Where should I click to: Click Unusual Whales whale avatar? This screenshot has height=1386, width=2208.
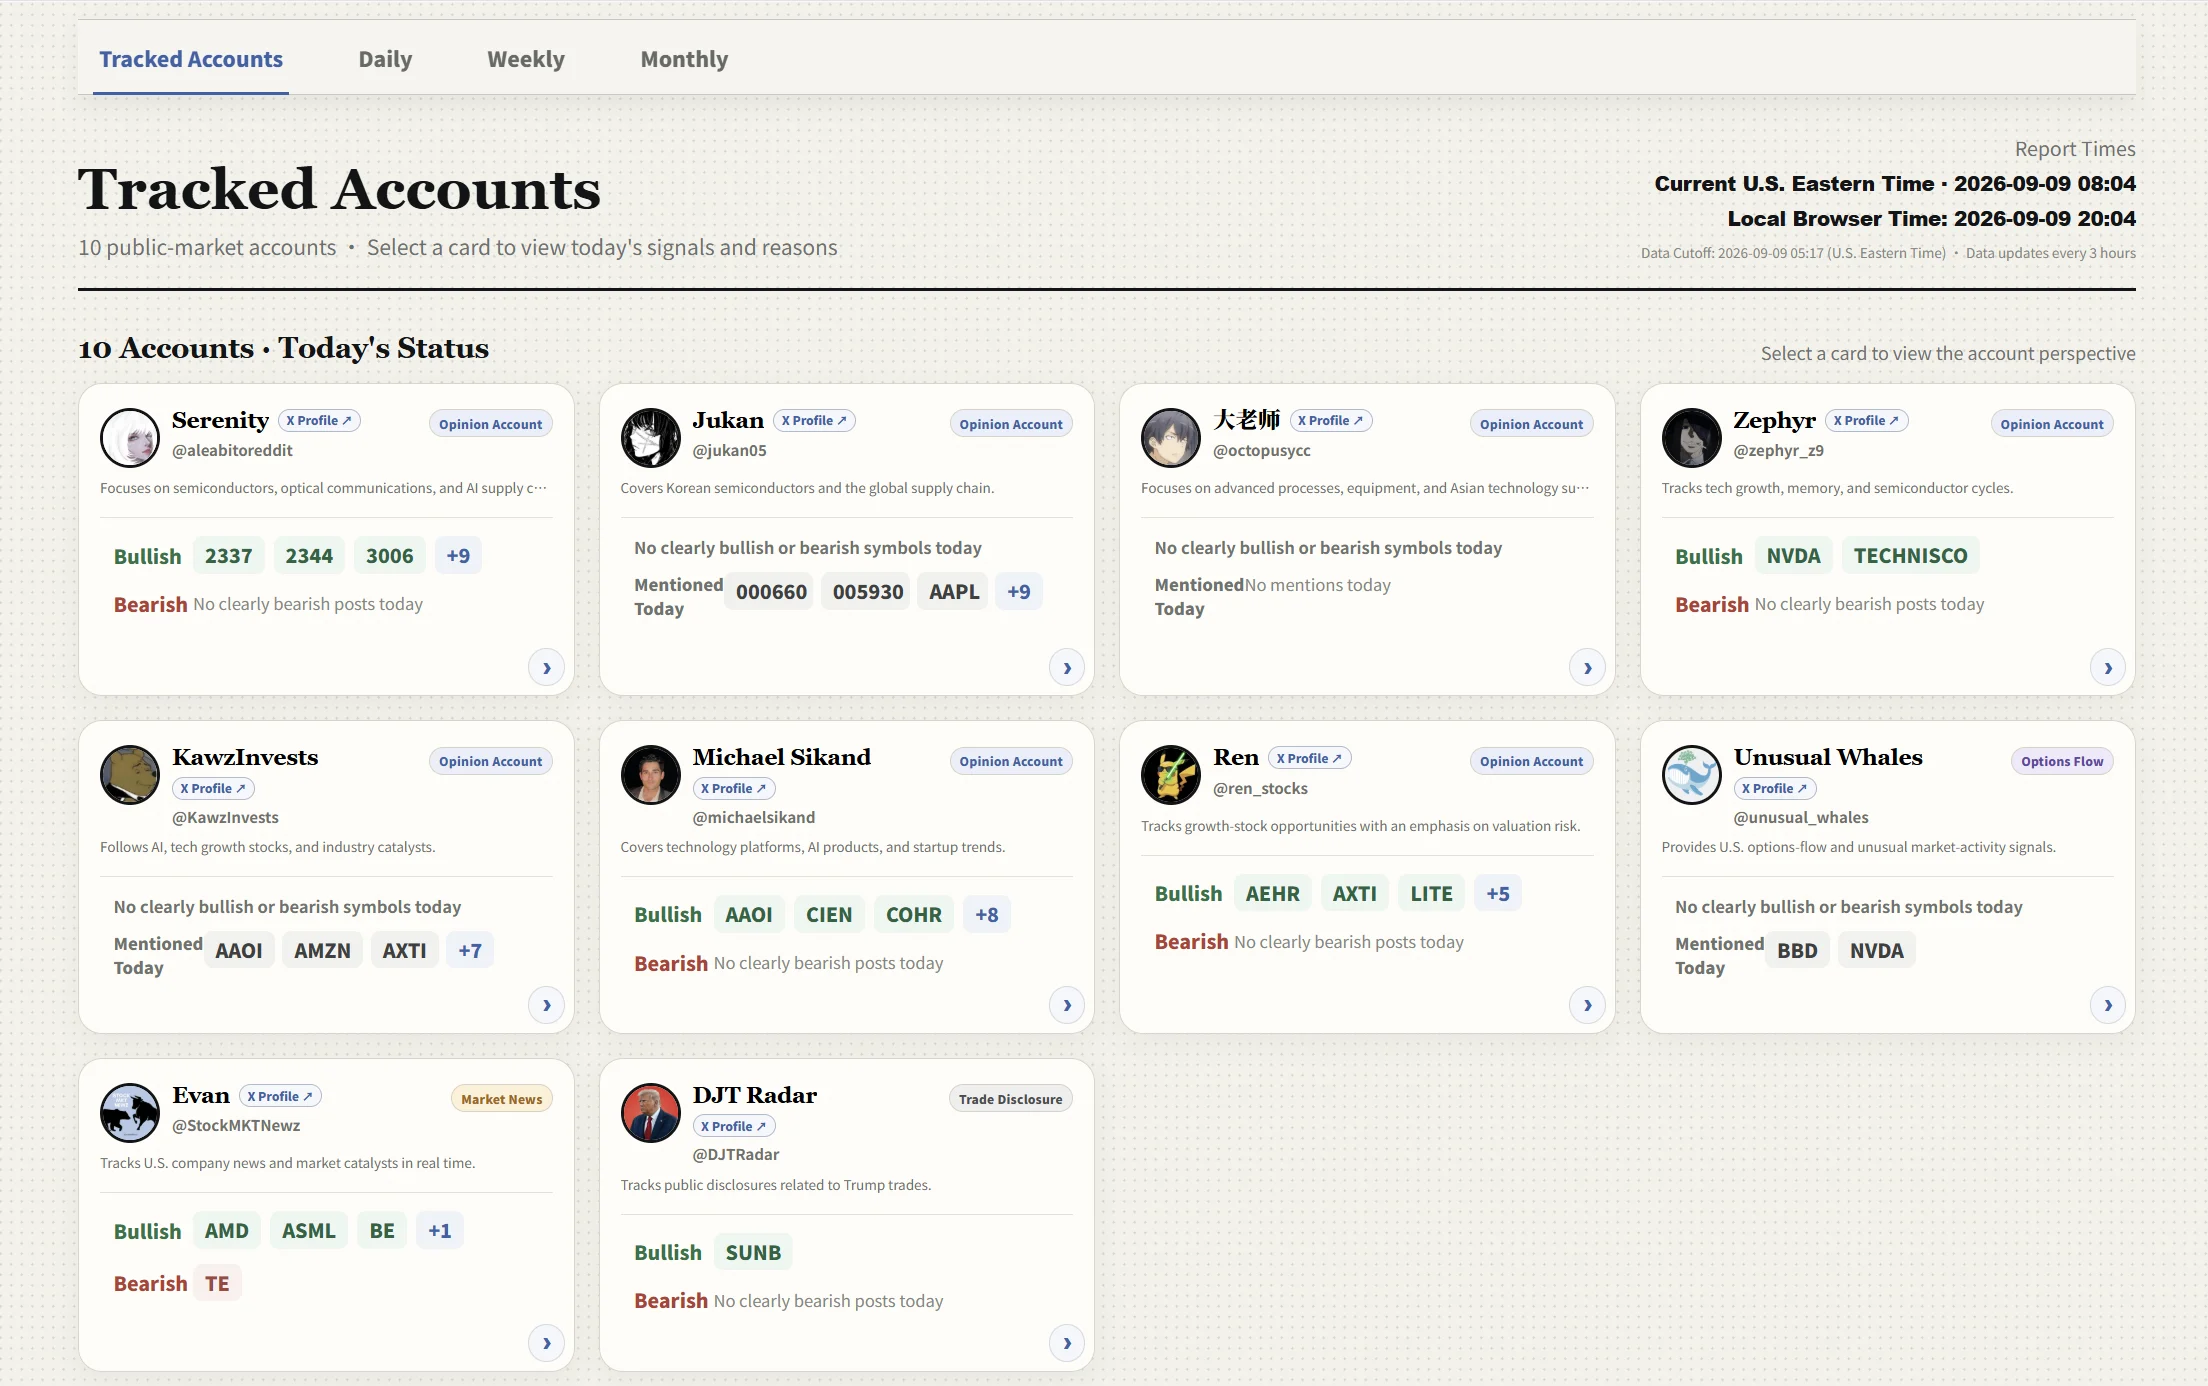[1692, 775]
